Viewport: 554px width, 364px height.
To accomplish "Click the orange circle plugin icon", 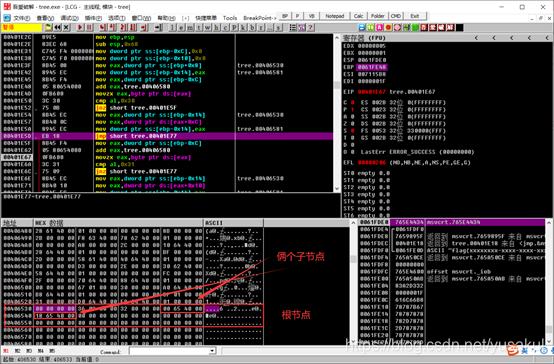I will click(388, 28).
